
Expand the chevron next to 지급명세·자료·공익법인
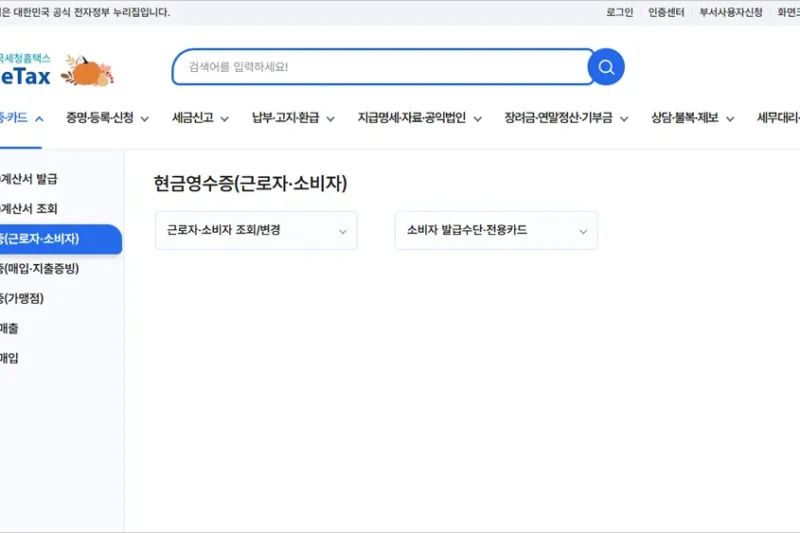coord(478,119)
